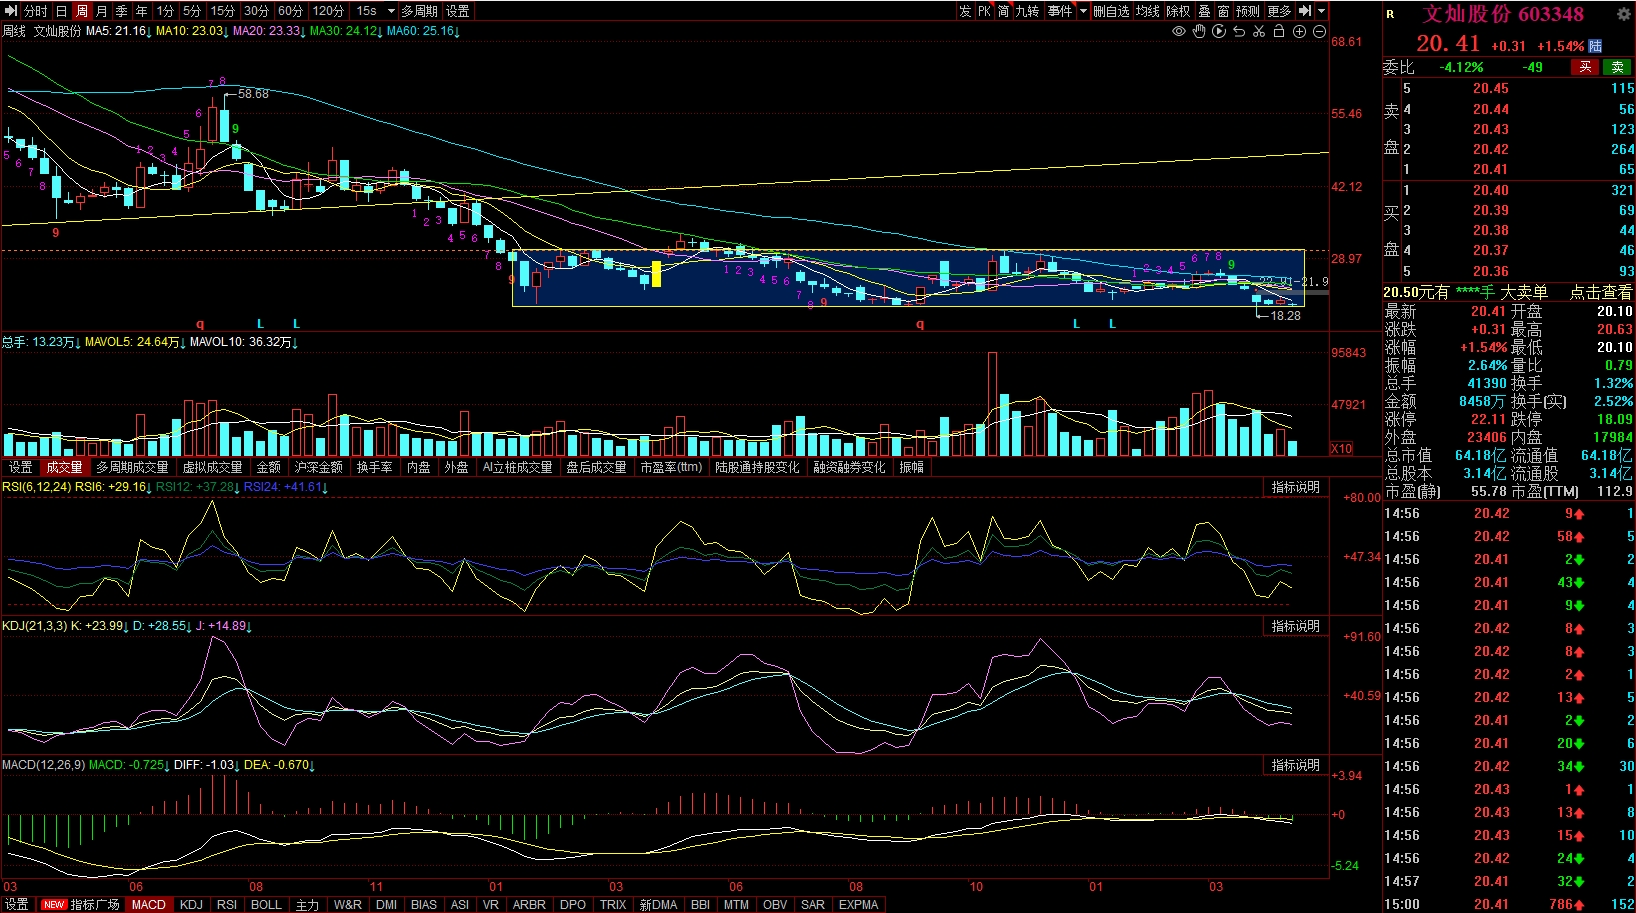Click the scissors cut icon above chart
Image resolution: width=1636 pixels, height=913 pixels.
(1259, 32)
